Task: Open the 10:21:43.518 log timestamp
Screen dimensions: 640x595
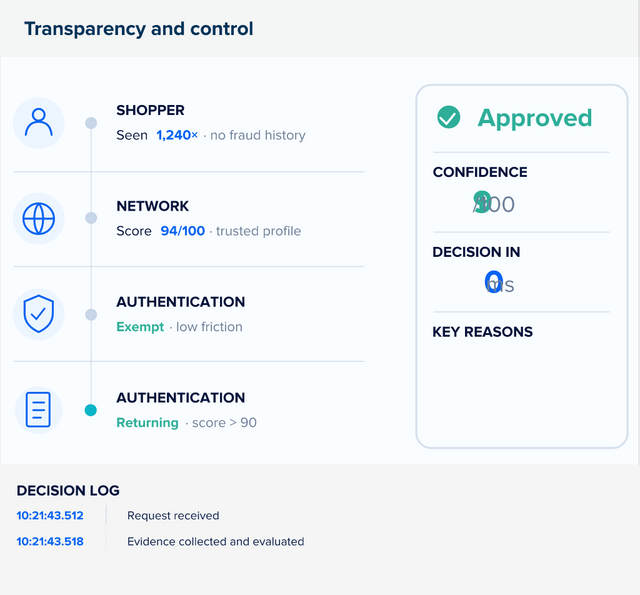Action: (x=50, y=542)
